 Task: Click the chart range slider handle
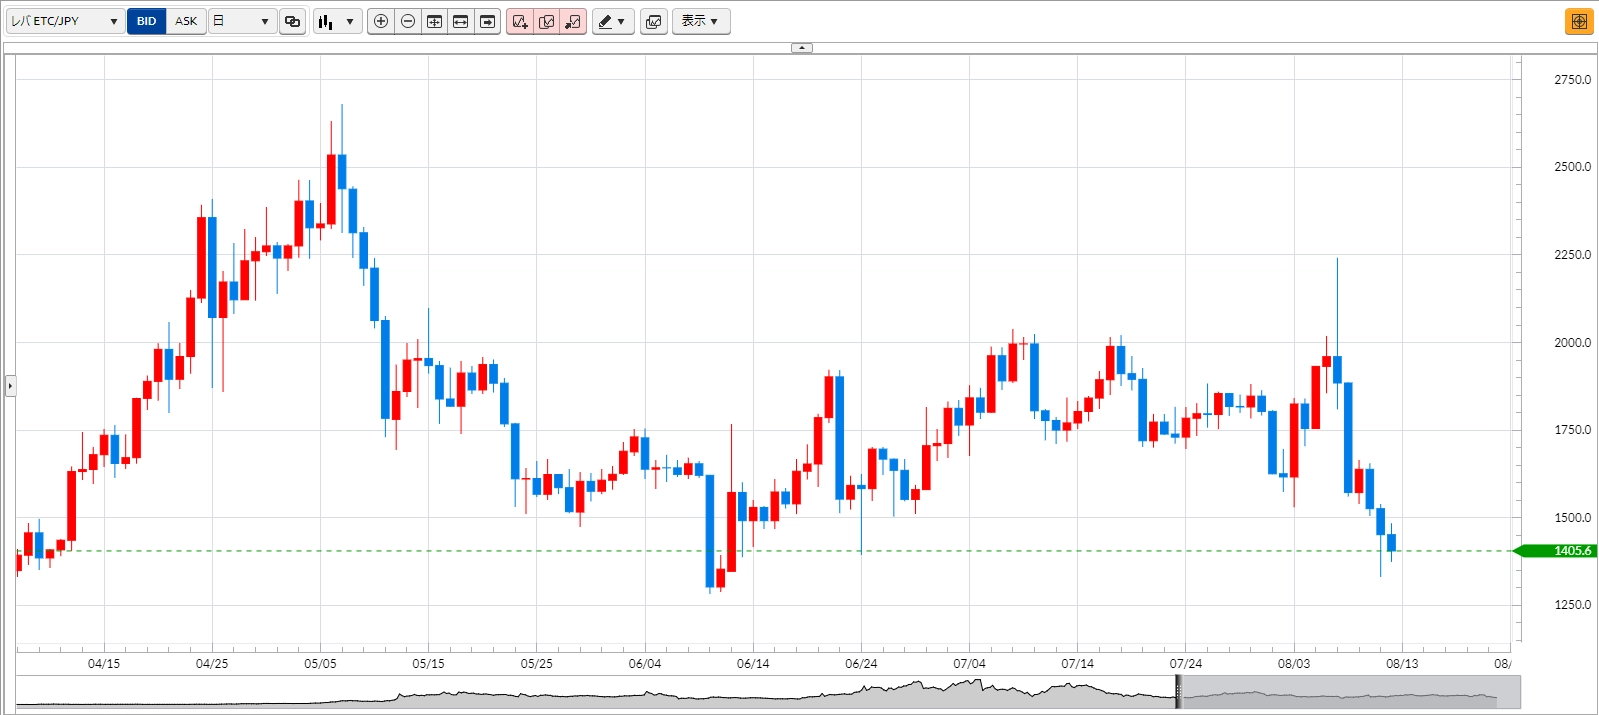(1178, 691)
